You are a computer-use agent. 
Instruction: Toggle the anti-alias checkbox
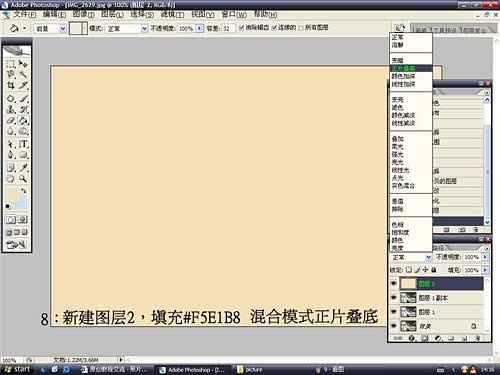point(241,28)
